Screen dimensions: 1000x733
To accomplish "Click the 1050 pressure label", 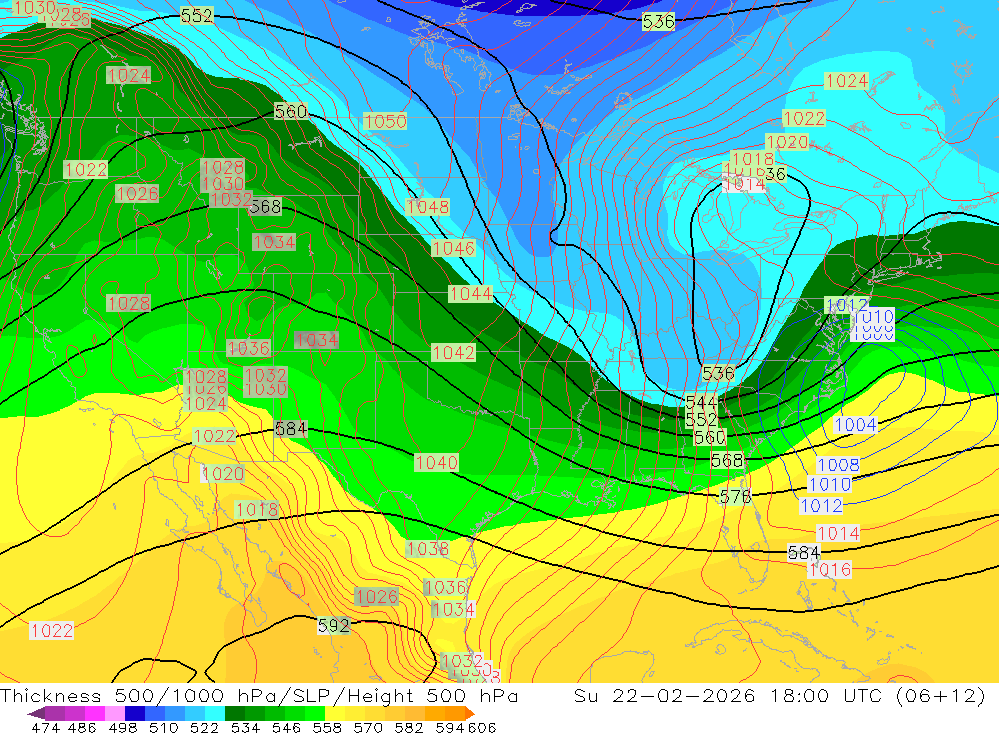I will point(385,121).
